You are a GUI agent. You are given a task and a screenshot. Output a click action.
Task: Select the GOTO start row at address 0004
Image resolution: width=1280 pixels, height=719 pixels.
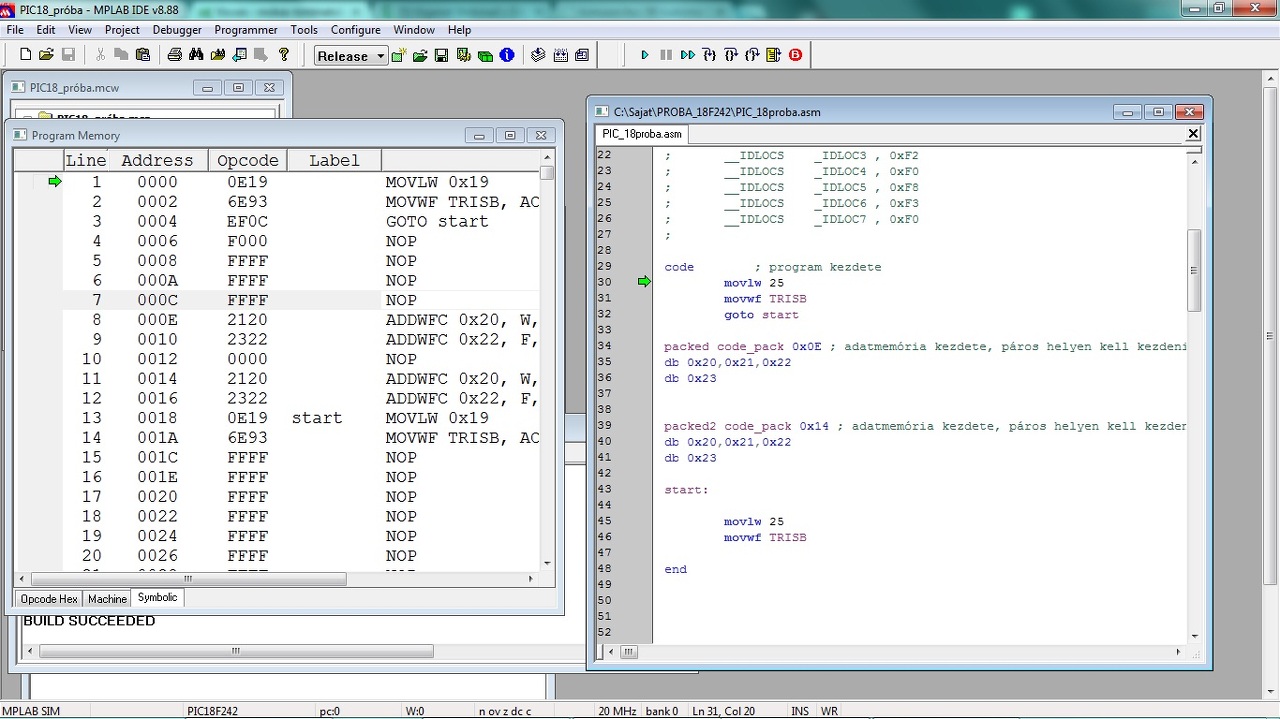[x=300, y=221]
